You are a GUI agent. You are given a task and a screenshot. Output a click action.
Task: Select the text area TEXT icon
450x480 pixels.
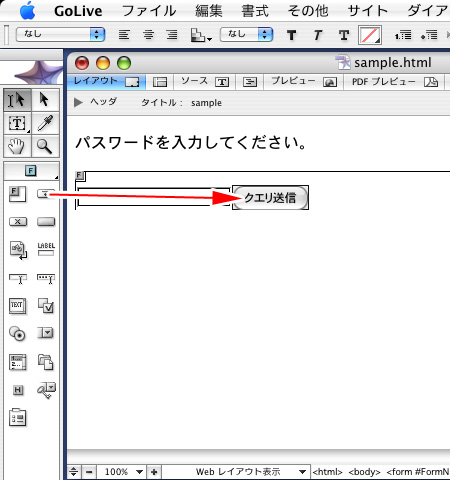point(17,306)
